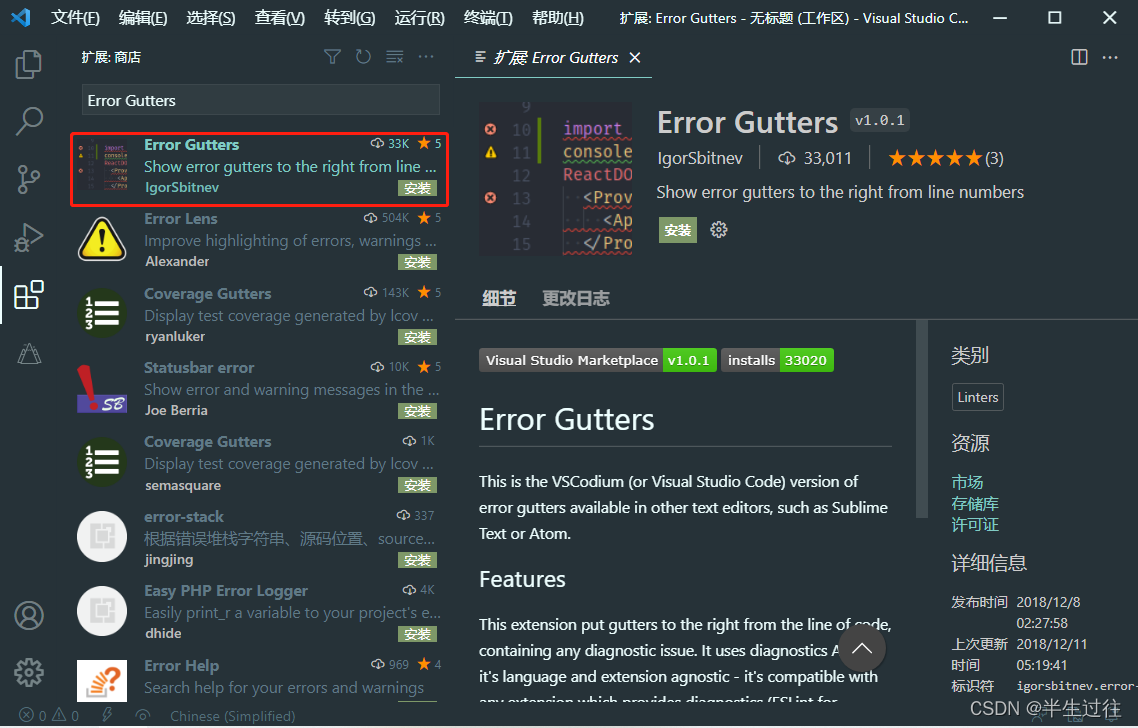Screen dimensions: 1138x728
Task: Open the 存储库 repository link
Action: pos(975,503)
